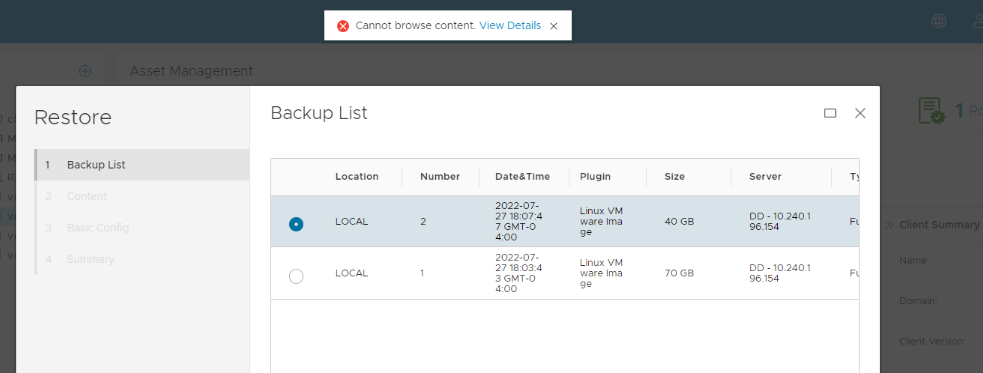
Task: Click the 70 GB size cell
Action: pos(679,273)
